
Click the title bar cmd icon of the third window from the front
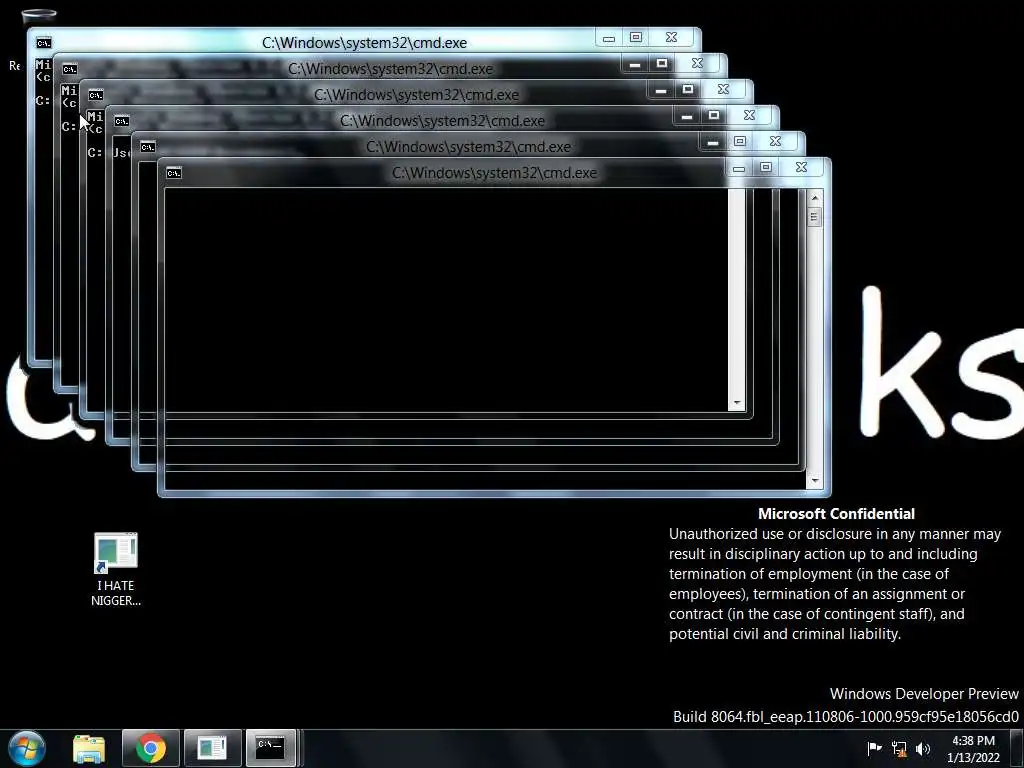tap(121, 121)
